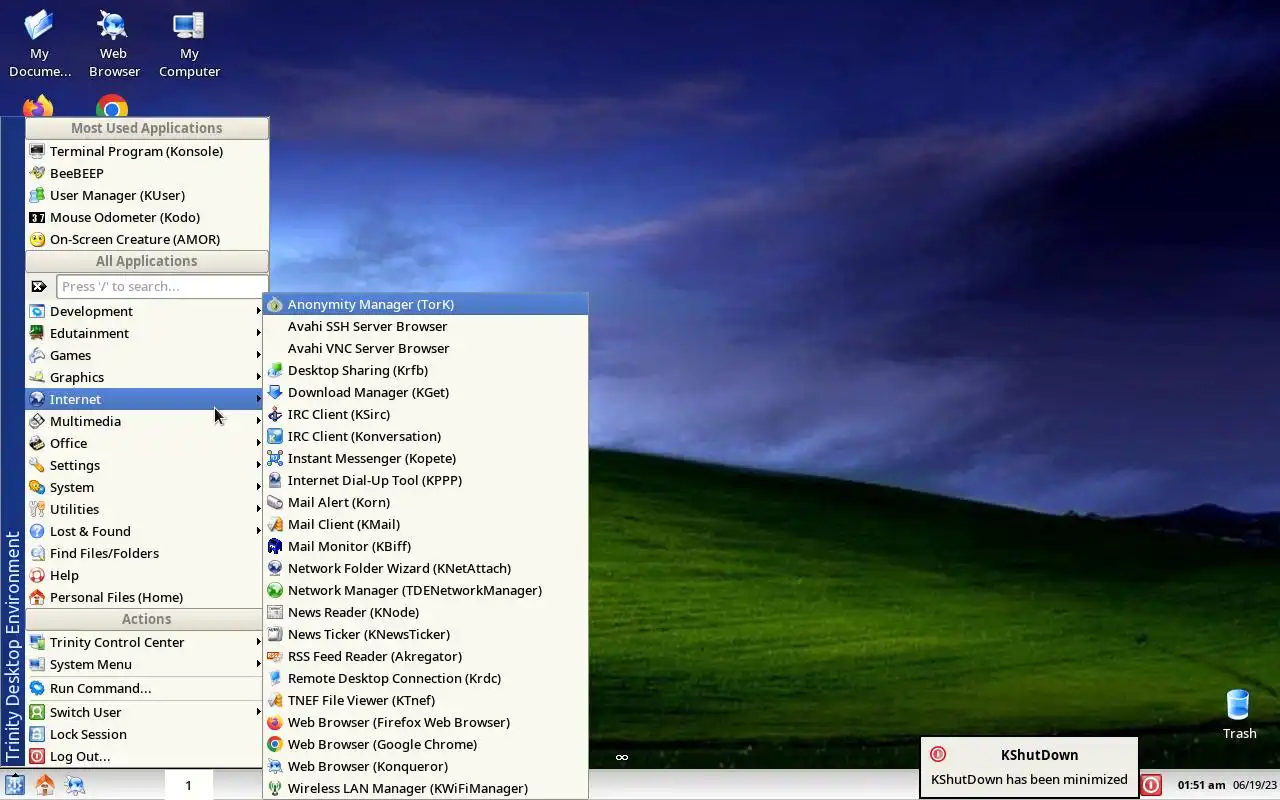This screenshot has height=800, width=1280.
Task: Open the News Reader (KNode) icon
Action: [275, 612]
